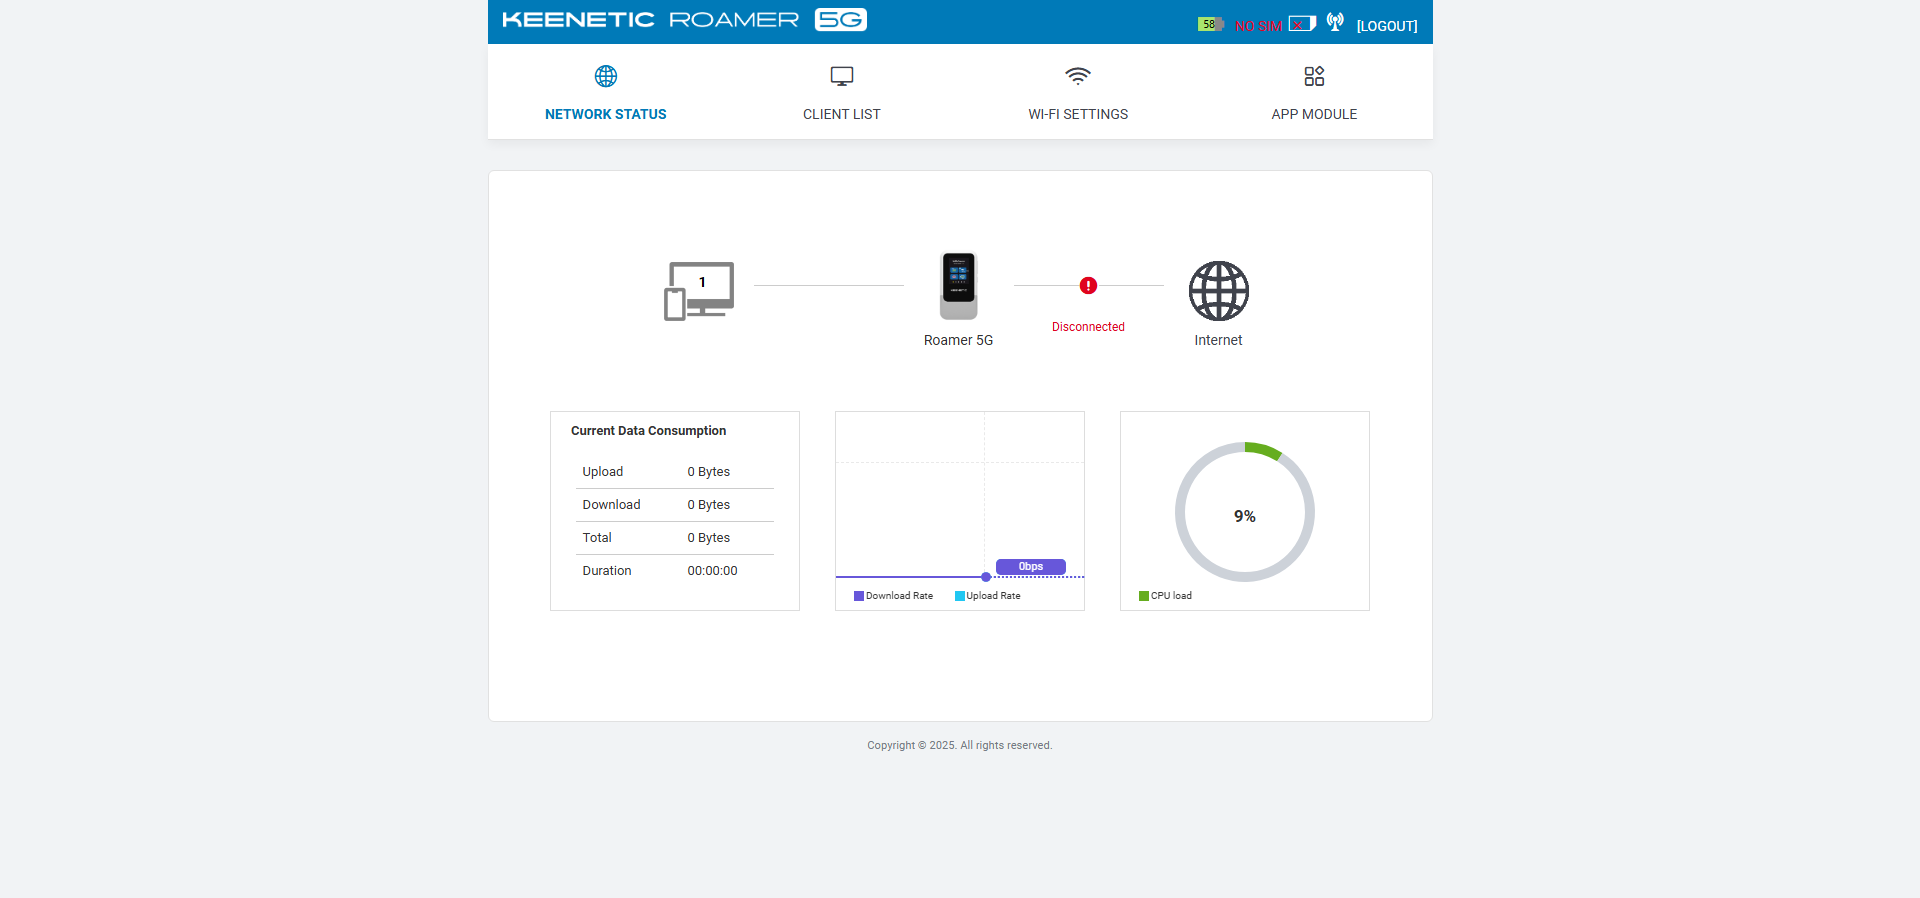Image resolution: width=1920 pixels, height=898 pixels.
Task: Go to the APP MODULE tab
Action: click(1314, 114)
